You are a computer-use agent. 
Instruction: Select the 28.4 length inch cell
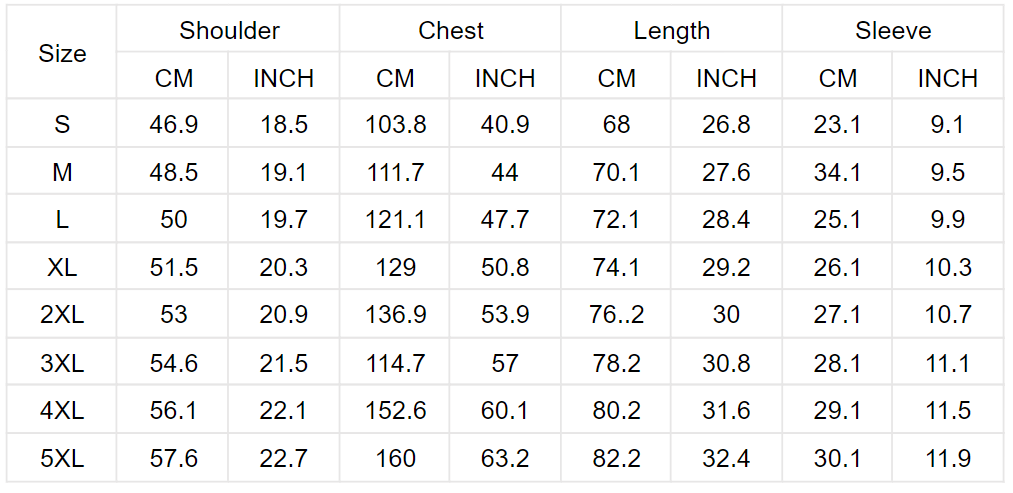pos(726,219)
